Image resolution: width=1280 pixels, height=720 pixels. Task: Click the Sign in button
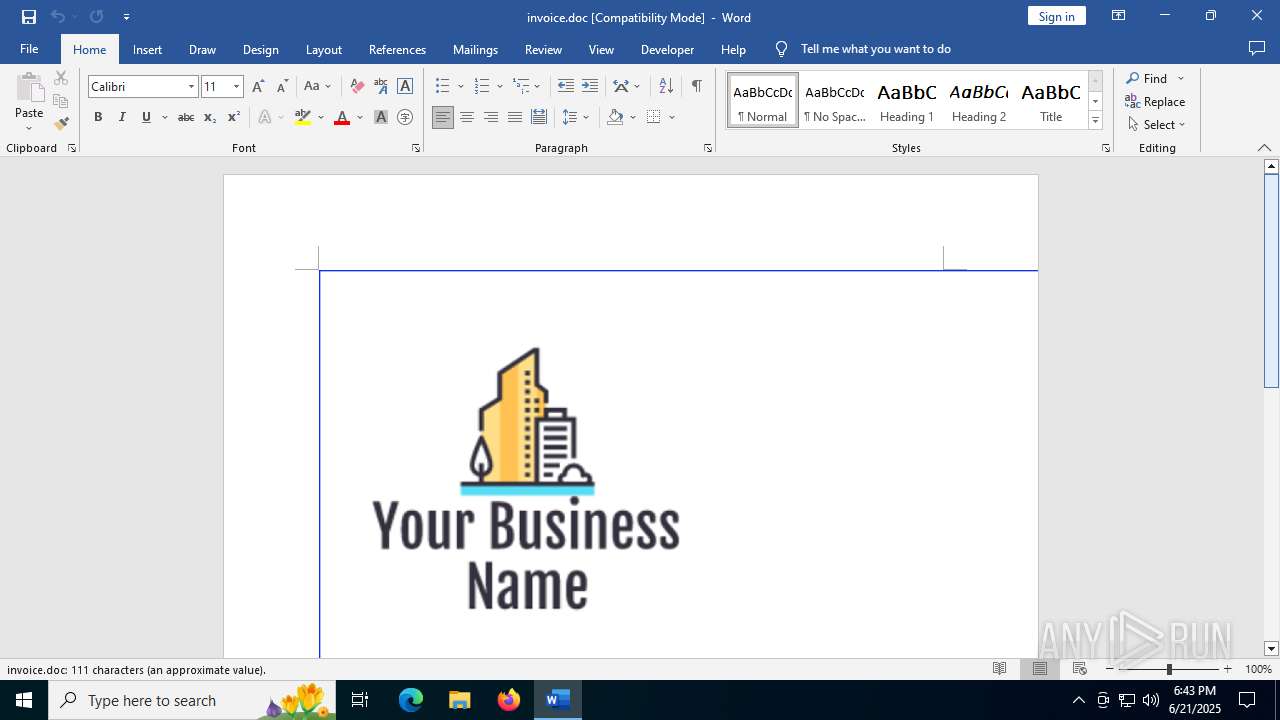1056,16
